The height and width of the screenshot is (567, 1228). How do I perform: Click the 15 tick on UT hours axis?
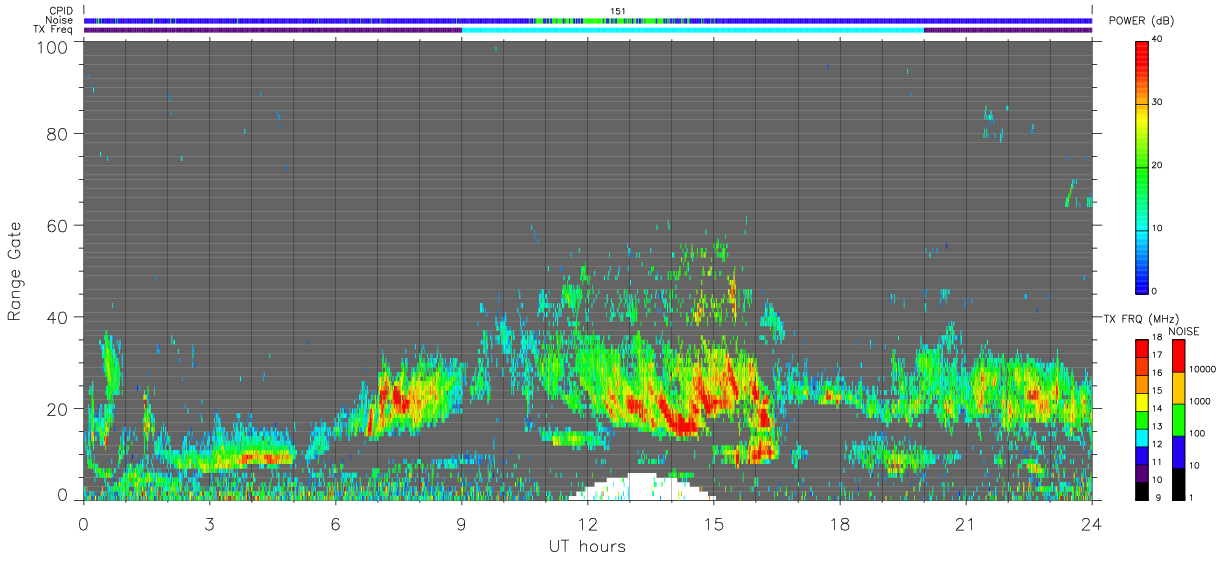[714, 523]
